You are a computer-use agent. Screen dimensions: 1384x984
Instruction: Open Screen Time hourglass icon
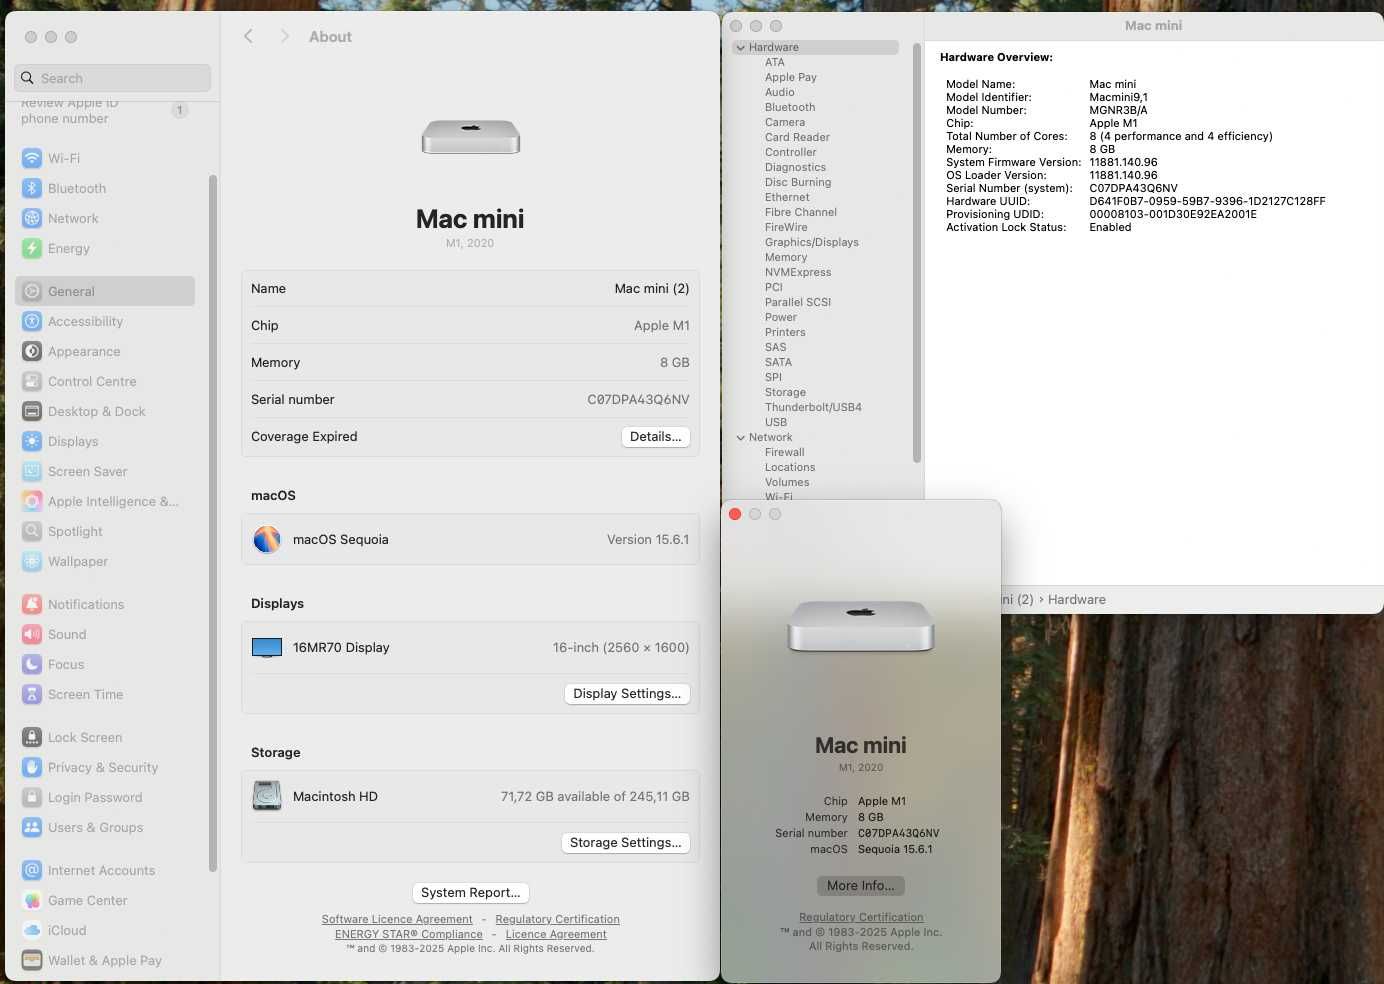[x=32, y=694]
